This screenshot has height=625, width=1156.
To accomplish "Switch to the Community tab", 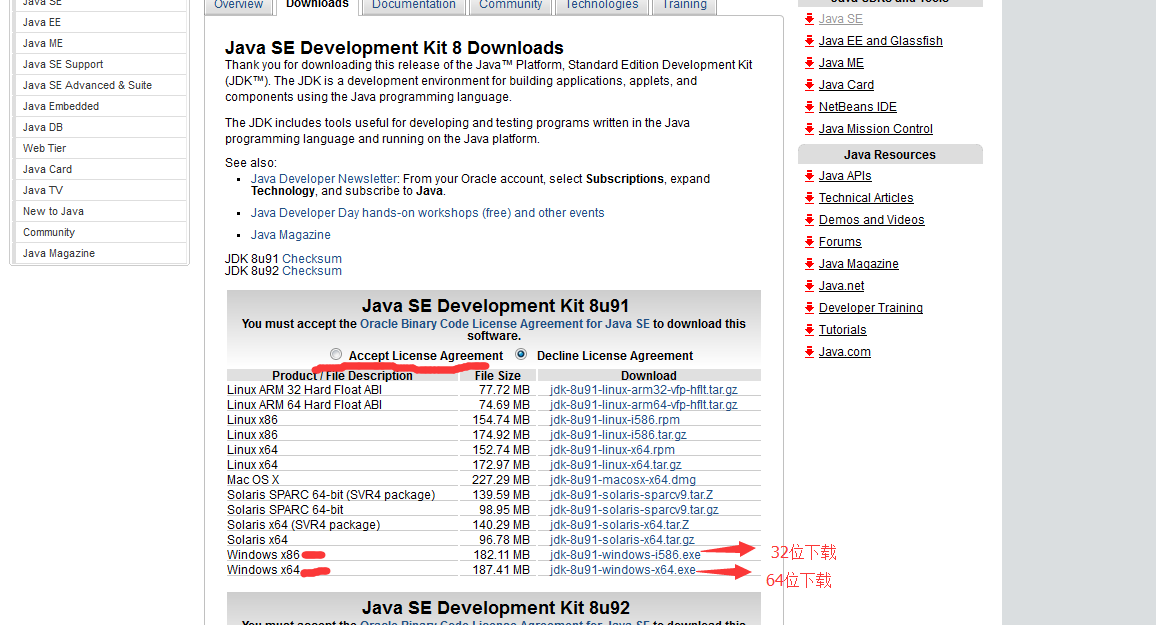I will (510, 5).
